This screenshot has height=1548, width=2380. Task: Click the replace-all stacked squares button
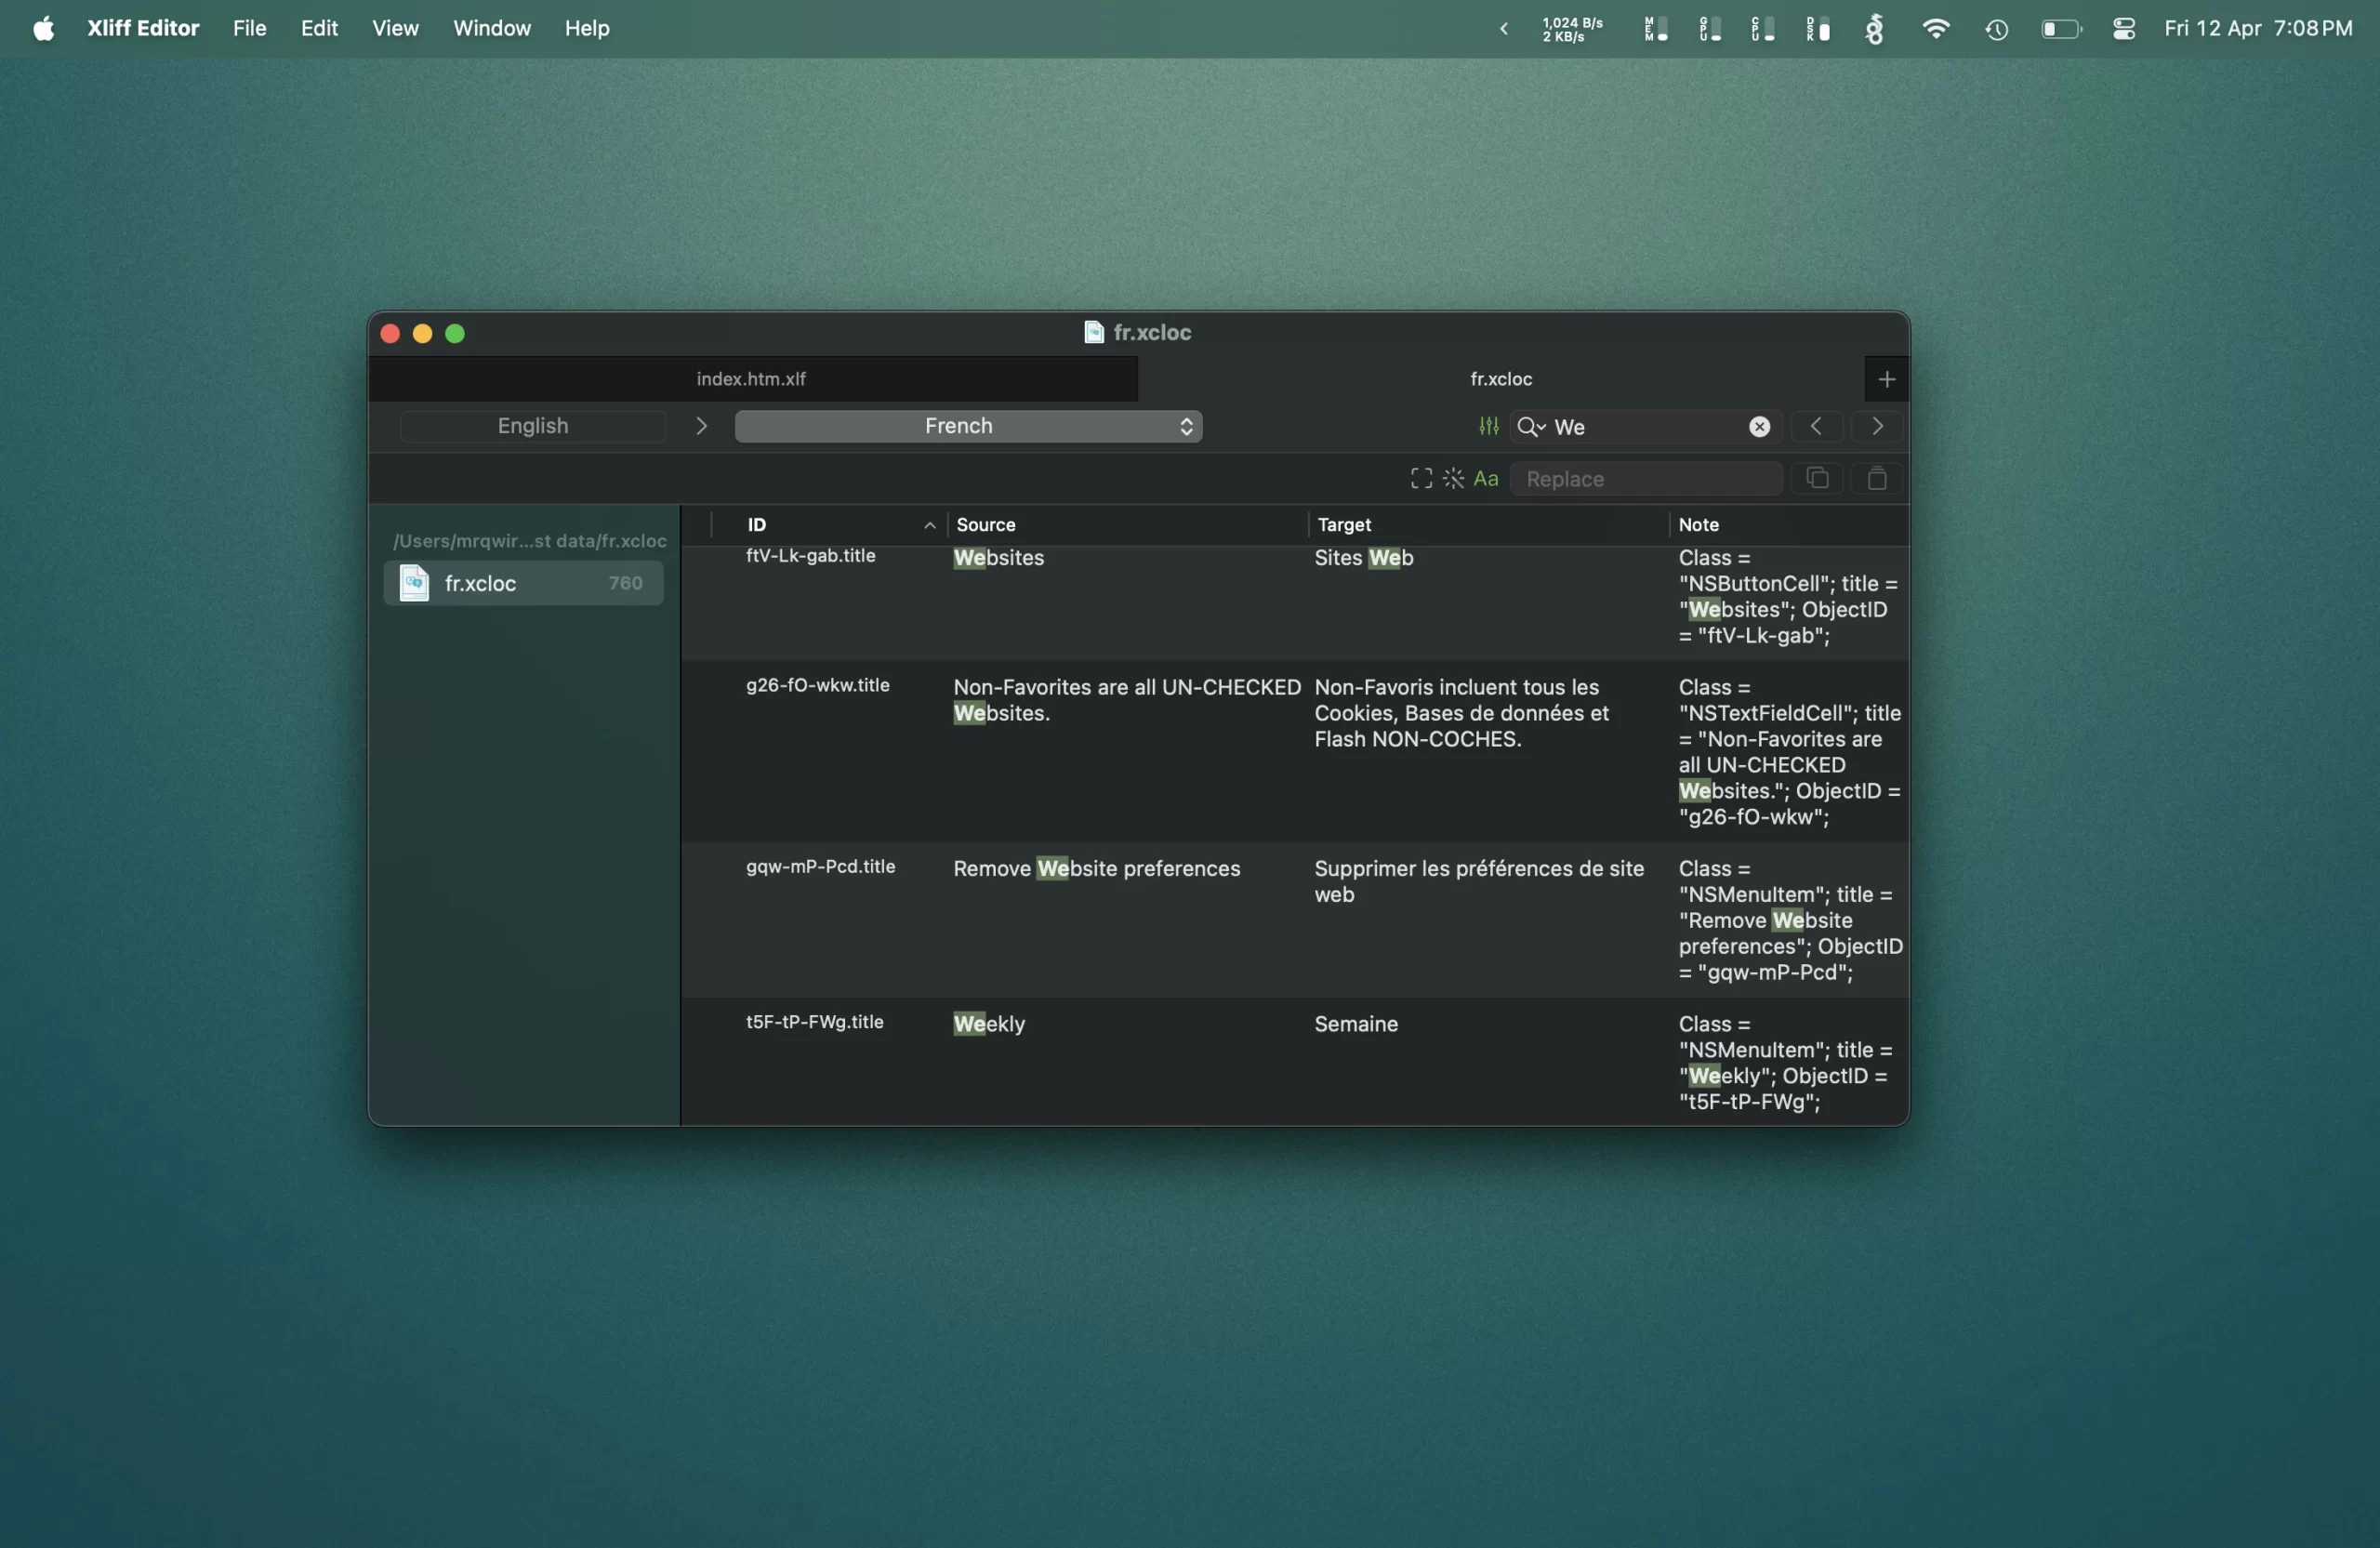(1817, 479)
